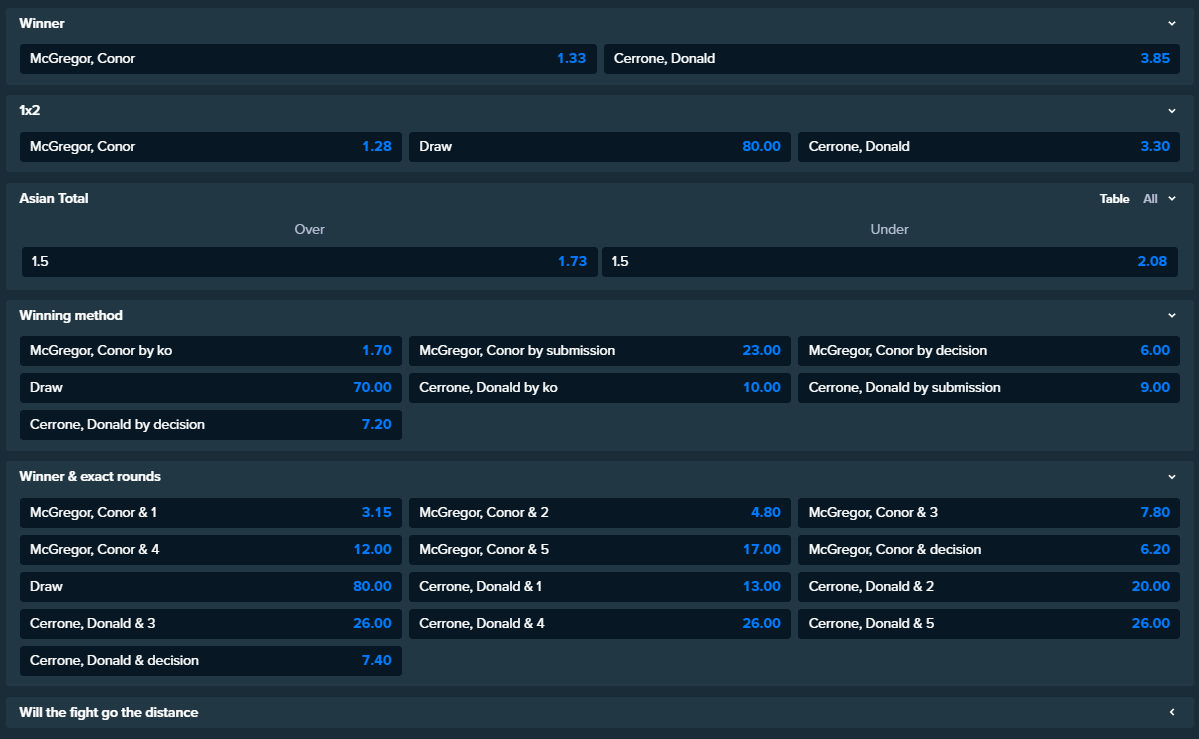Screen dimensions: 1199x739
Task: Collapse the 1x2 market chevron
Action: click(1171, 111)
